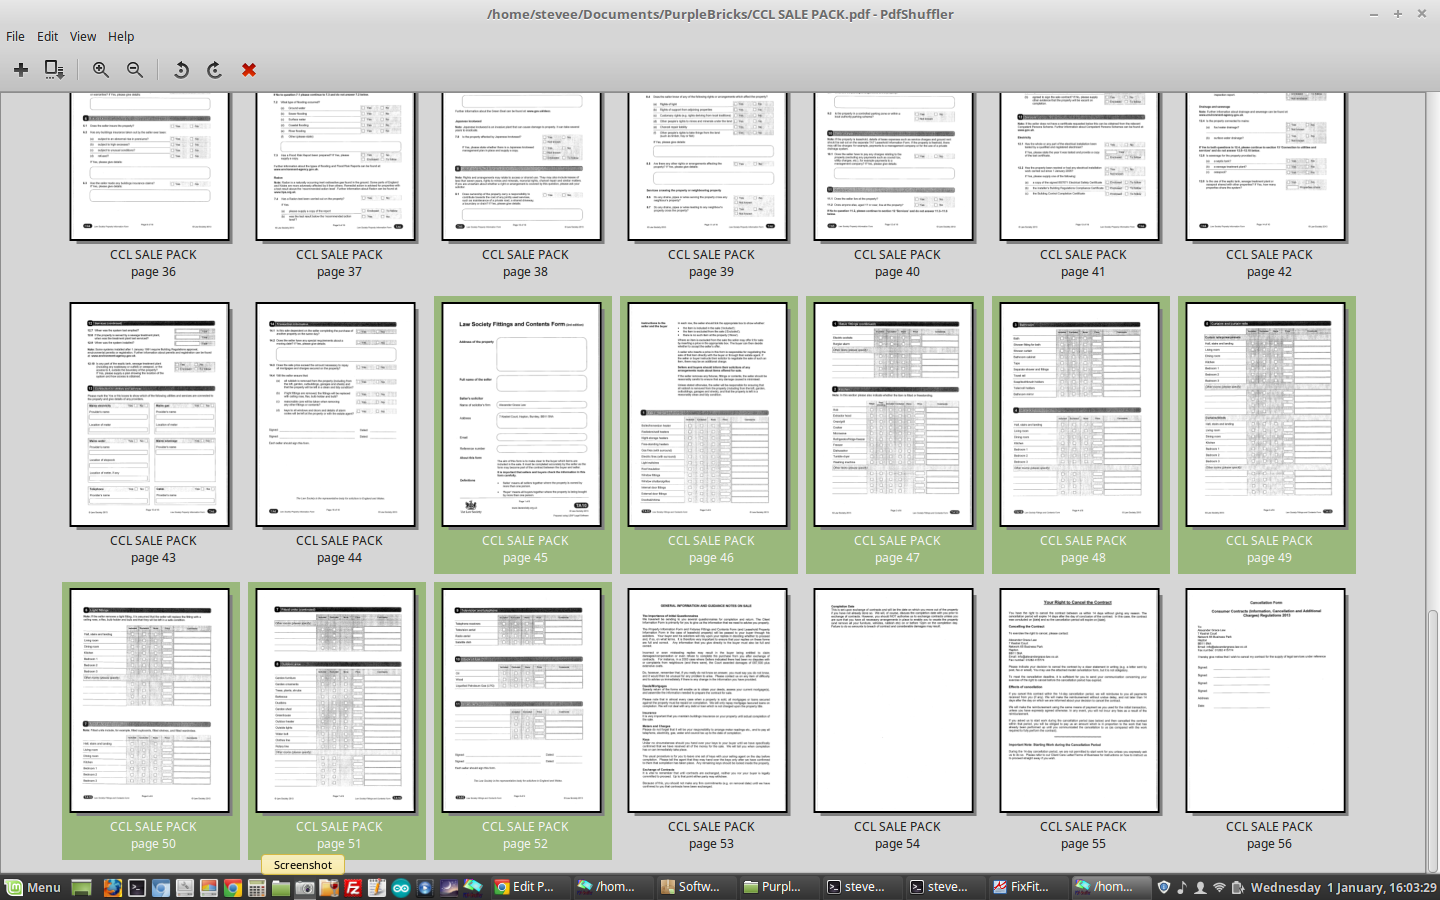The image size is (1440, 900).
Task: Open the File menu
Action: [x=15, y=36]
